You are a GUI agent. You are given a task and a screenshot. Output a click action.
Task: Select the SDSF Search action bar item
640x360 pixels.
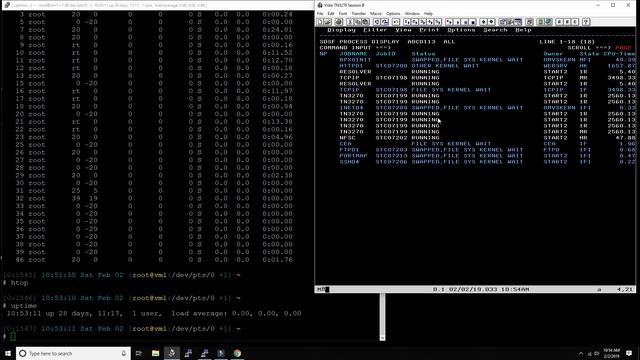(496, 30)
